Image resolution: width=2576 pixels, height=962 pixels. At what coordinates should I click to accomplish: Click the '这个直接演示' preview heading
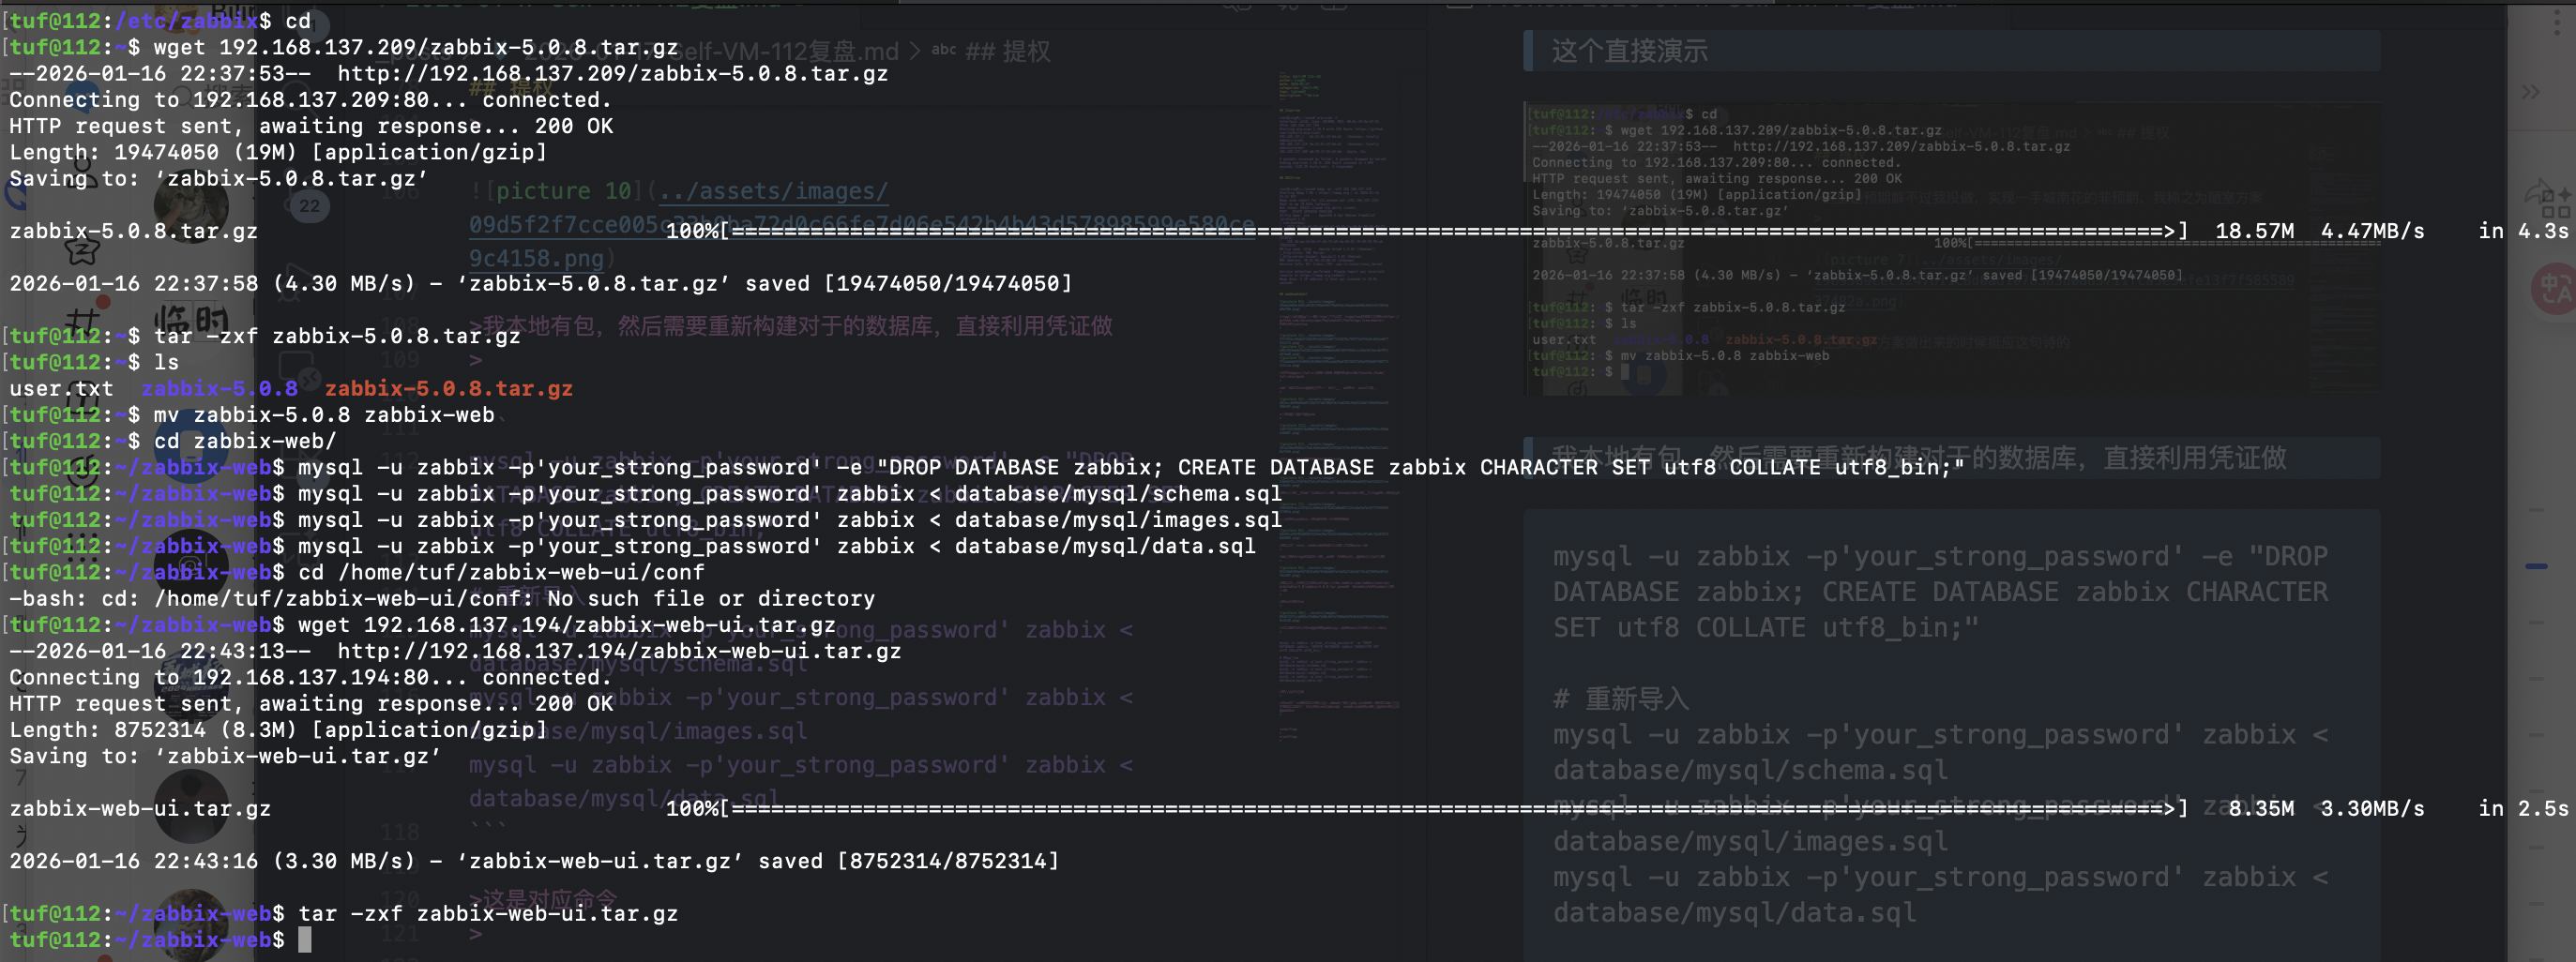point(1629,51)
